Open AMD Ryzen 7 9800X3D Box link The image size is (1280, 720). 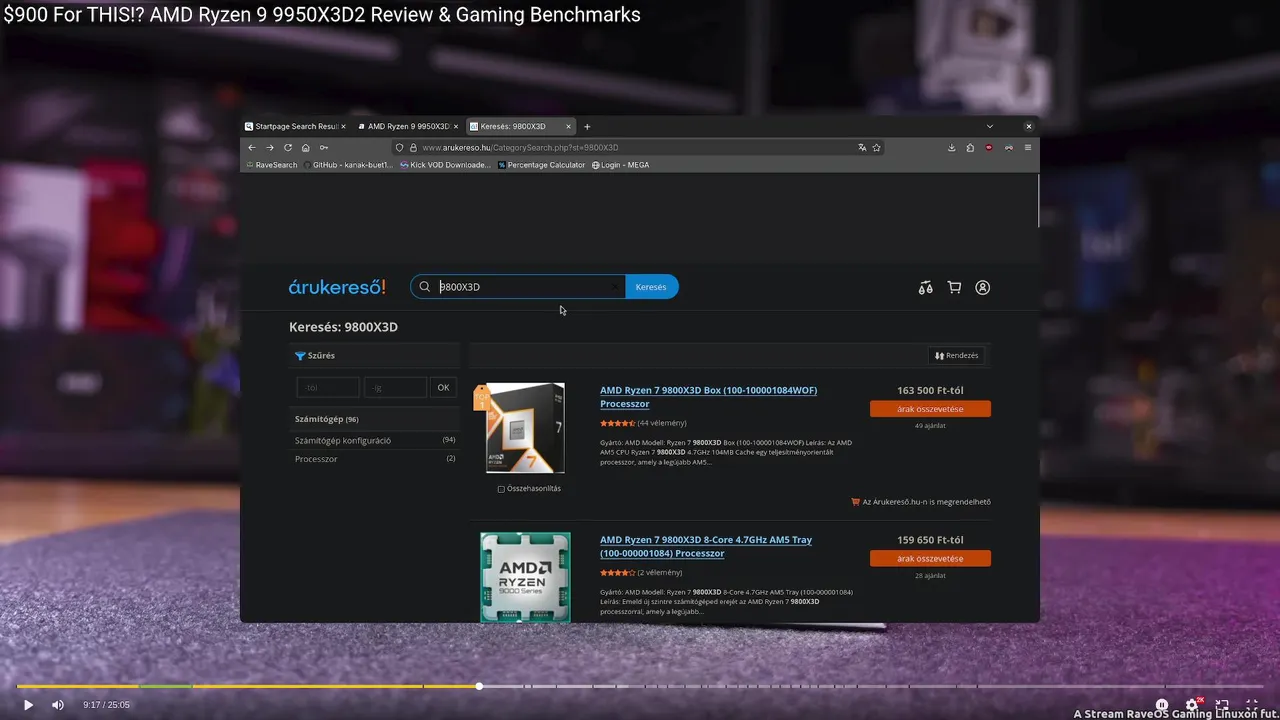pos(708,397)
